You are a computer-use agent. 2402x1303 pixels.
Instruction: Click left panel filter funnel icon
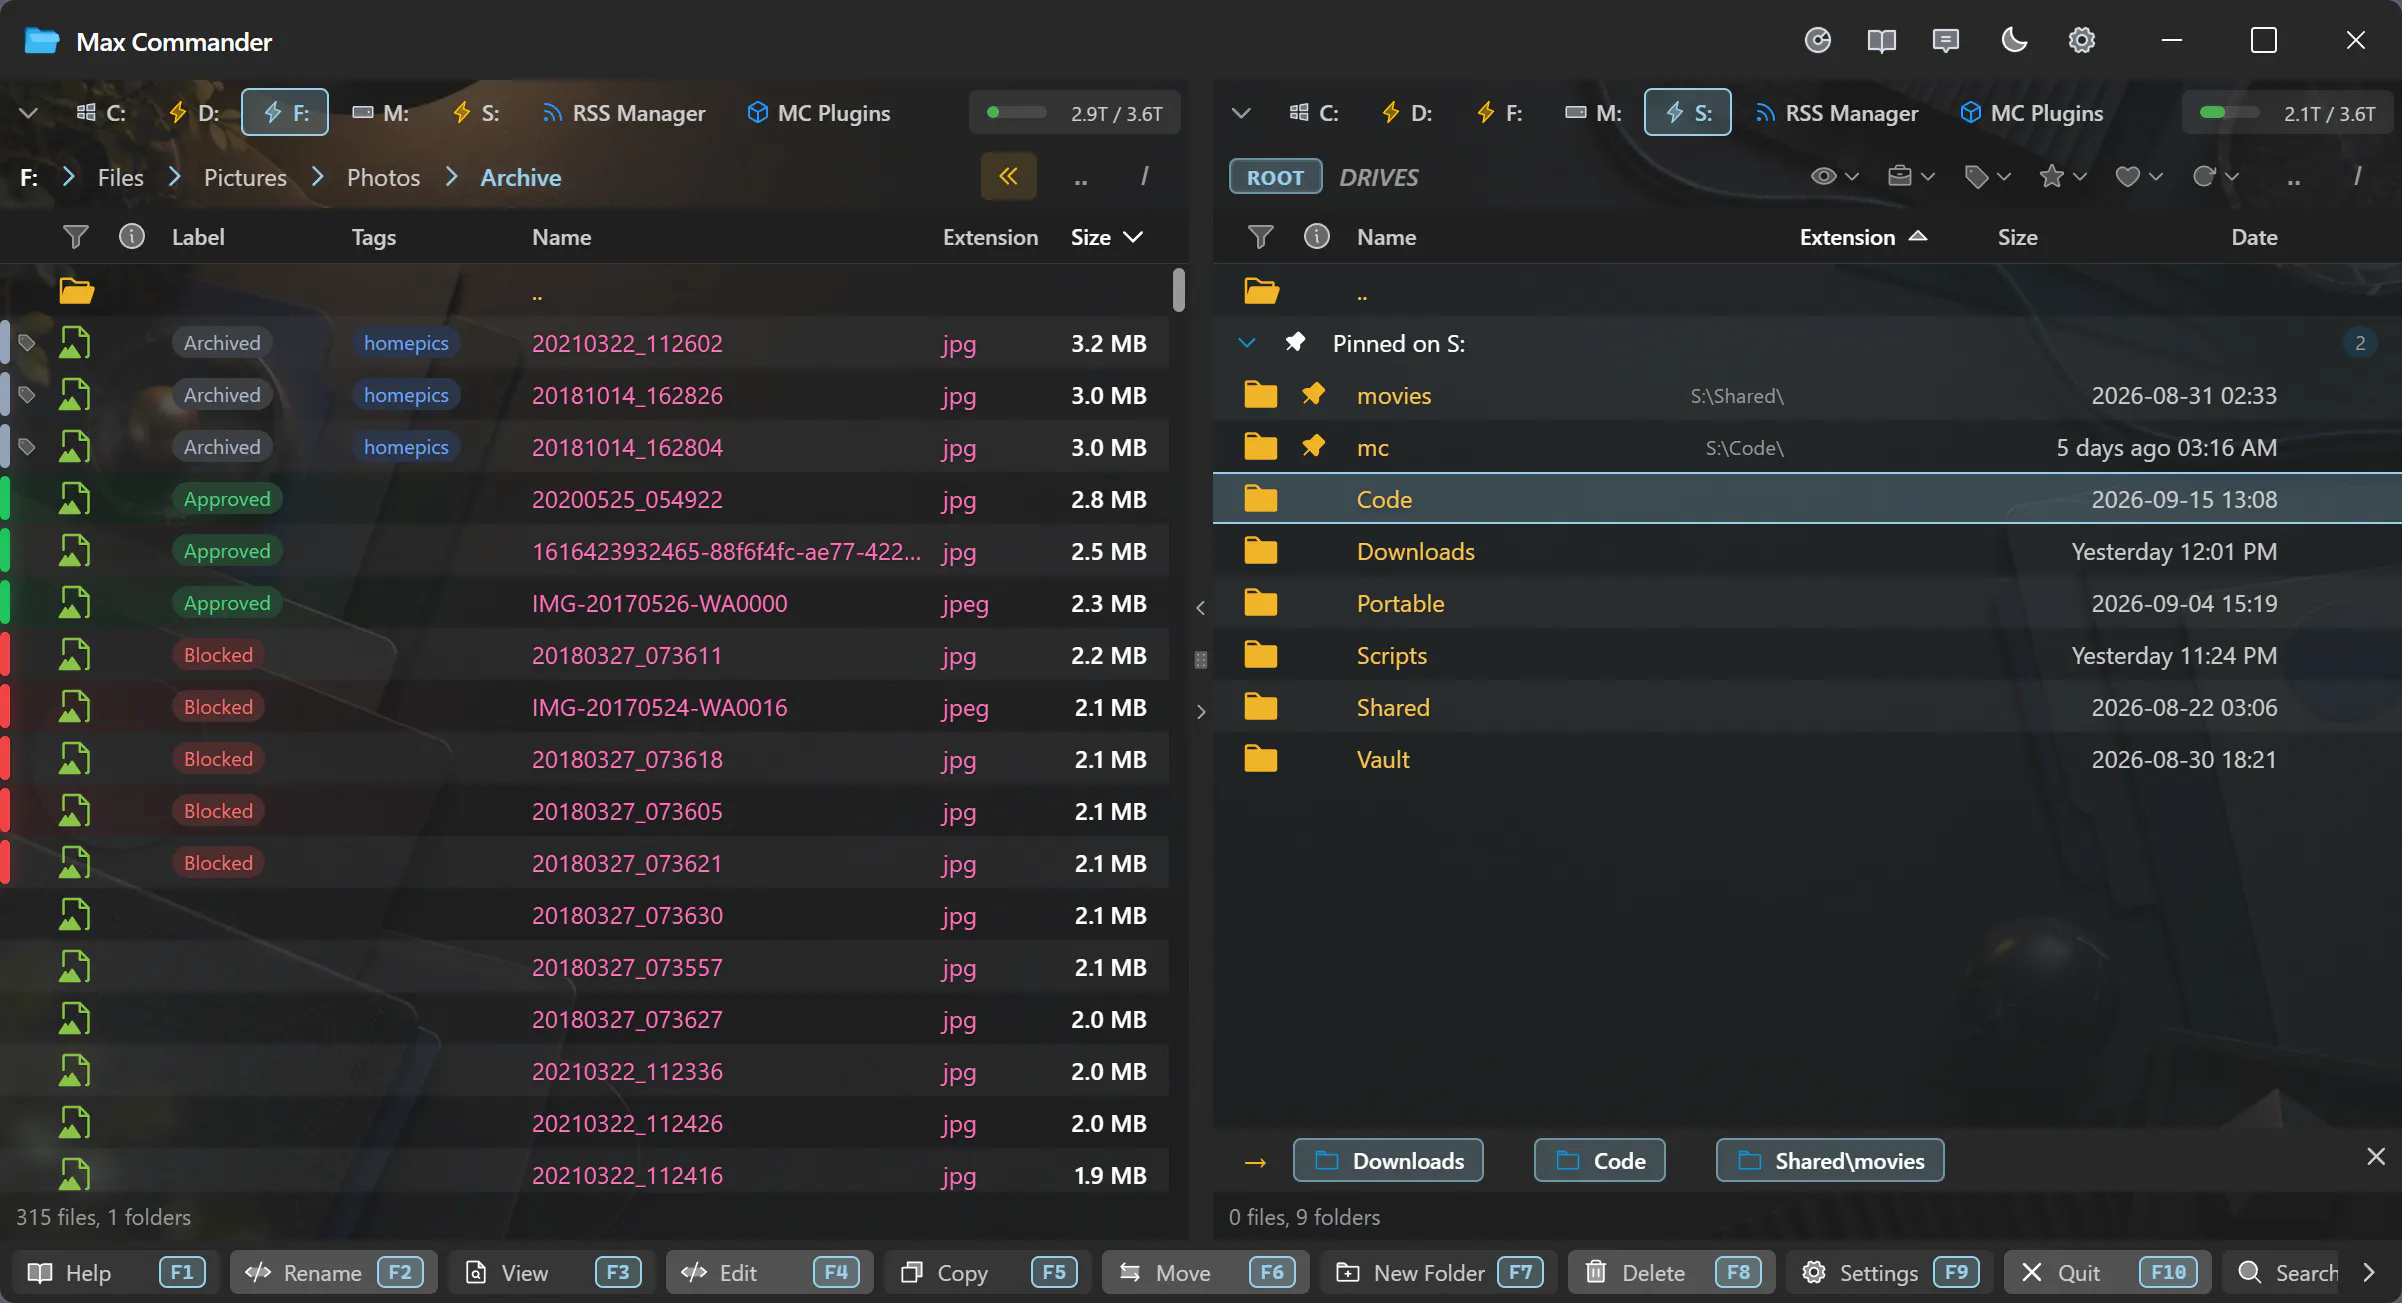[x=76, y=237]
